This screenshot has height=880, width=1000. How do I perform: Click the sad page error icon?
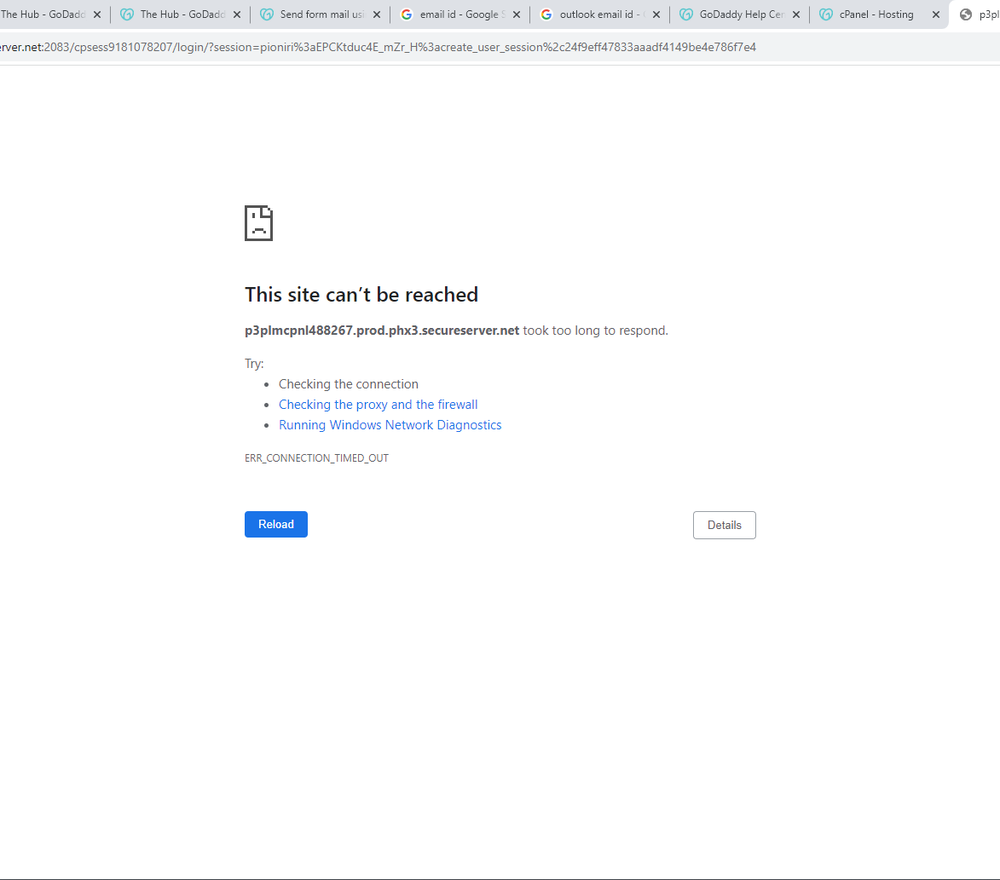258,223
